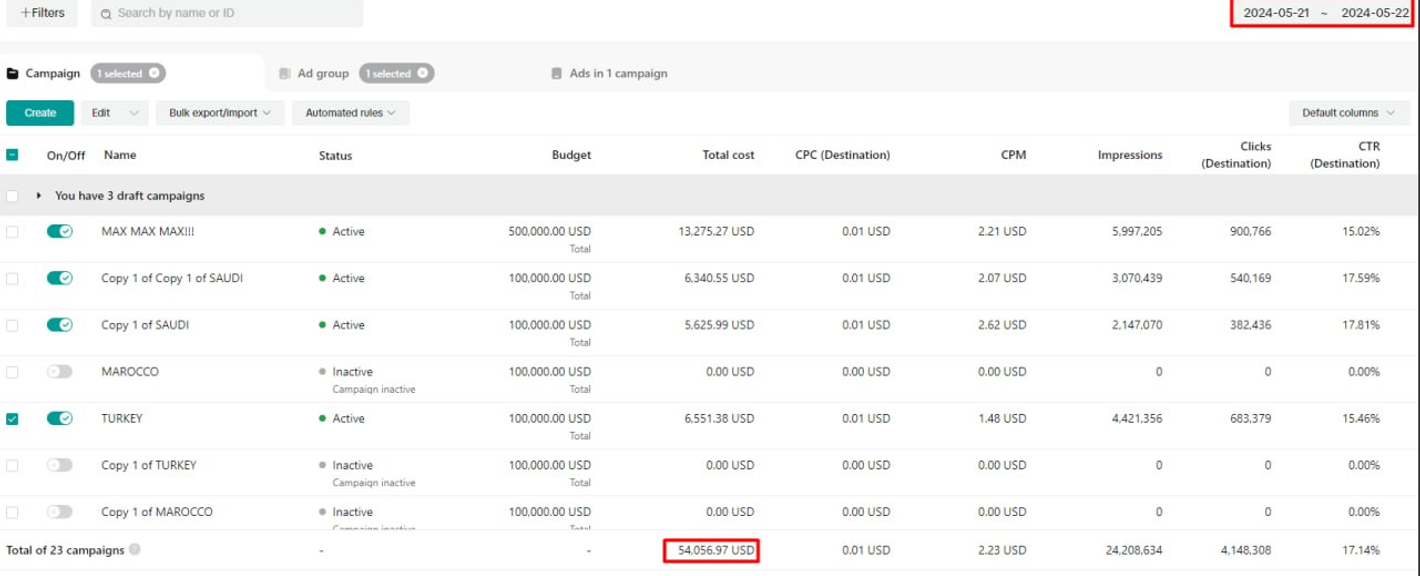
Task: Open the Bulk export/import dropdown
Action: (x=220, y=113)
